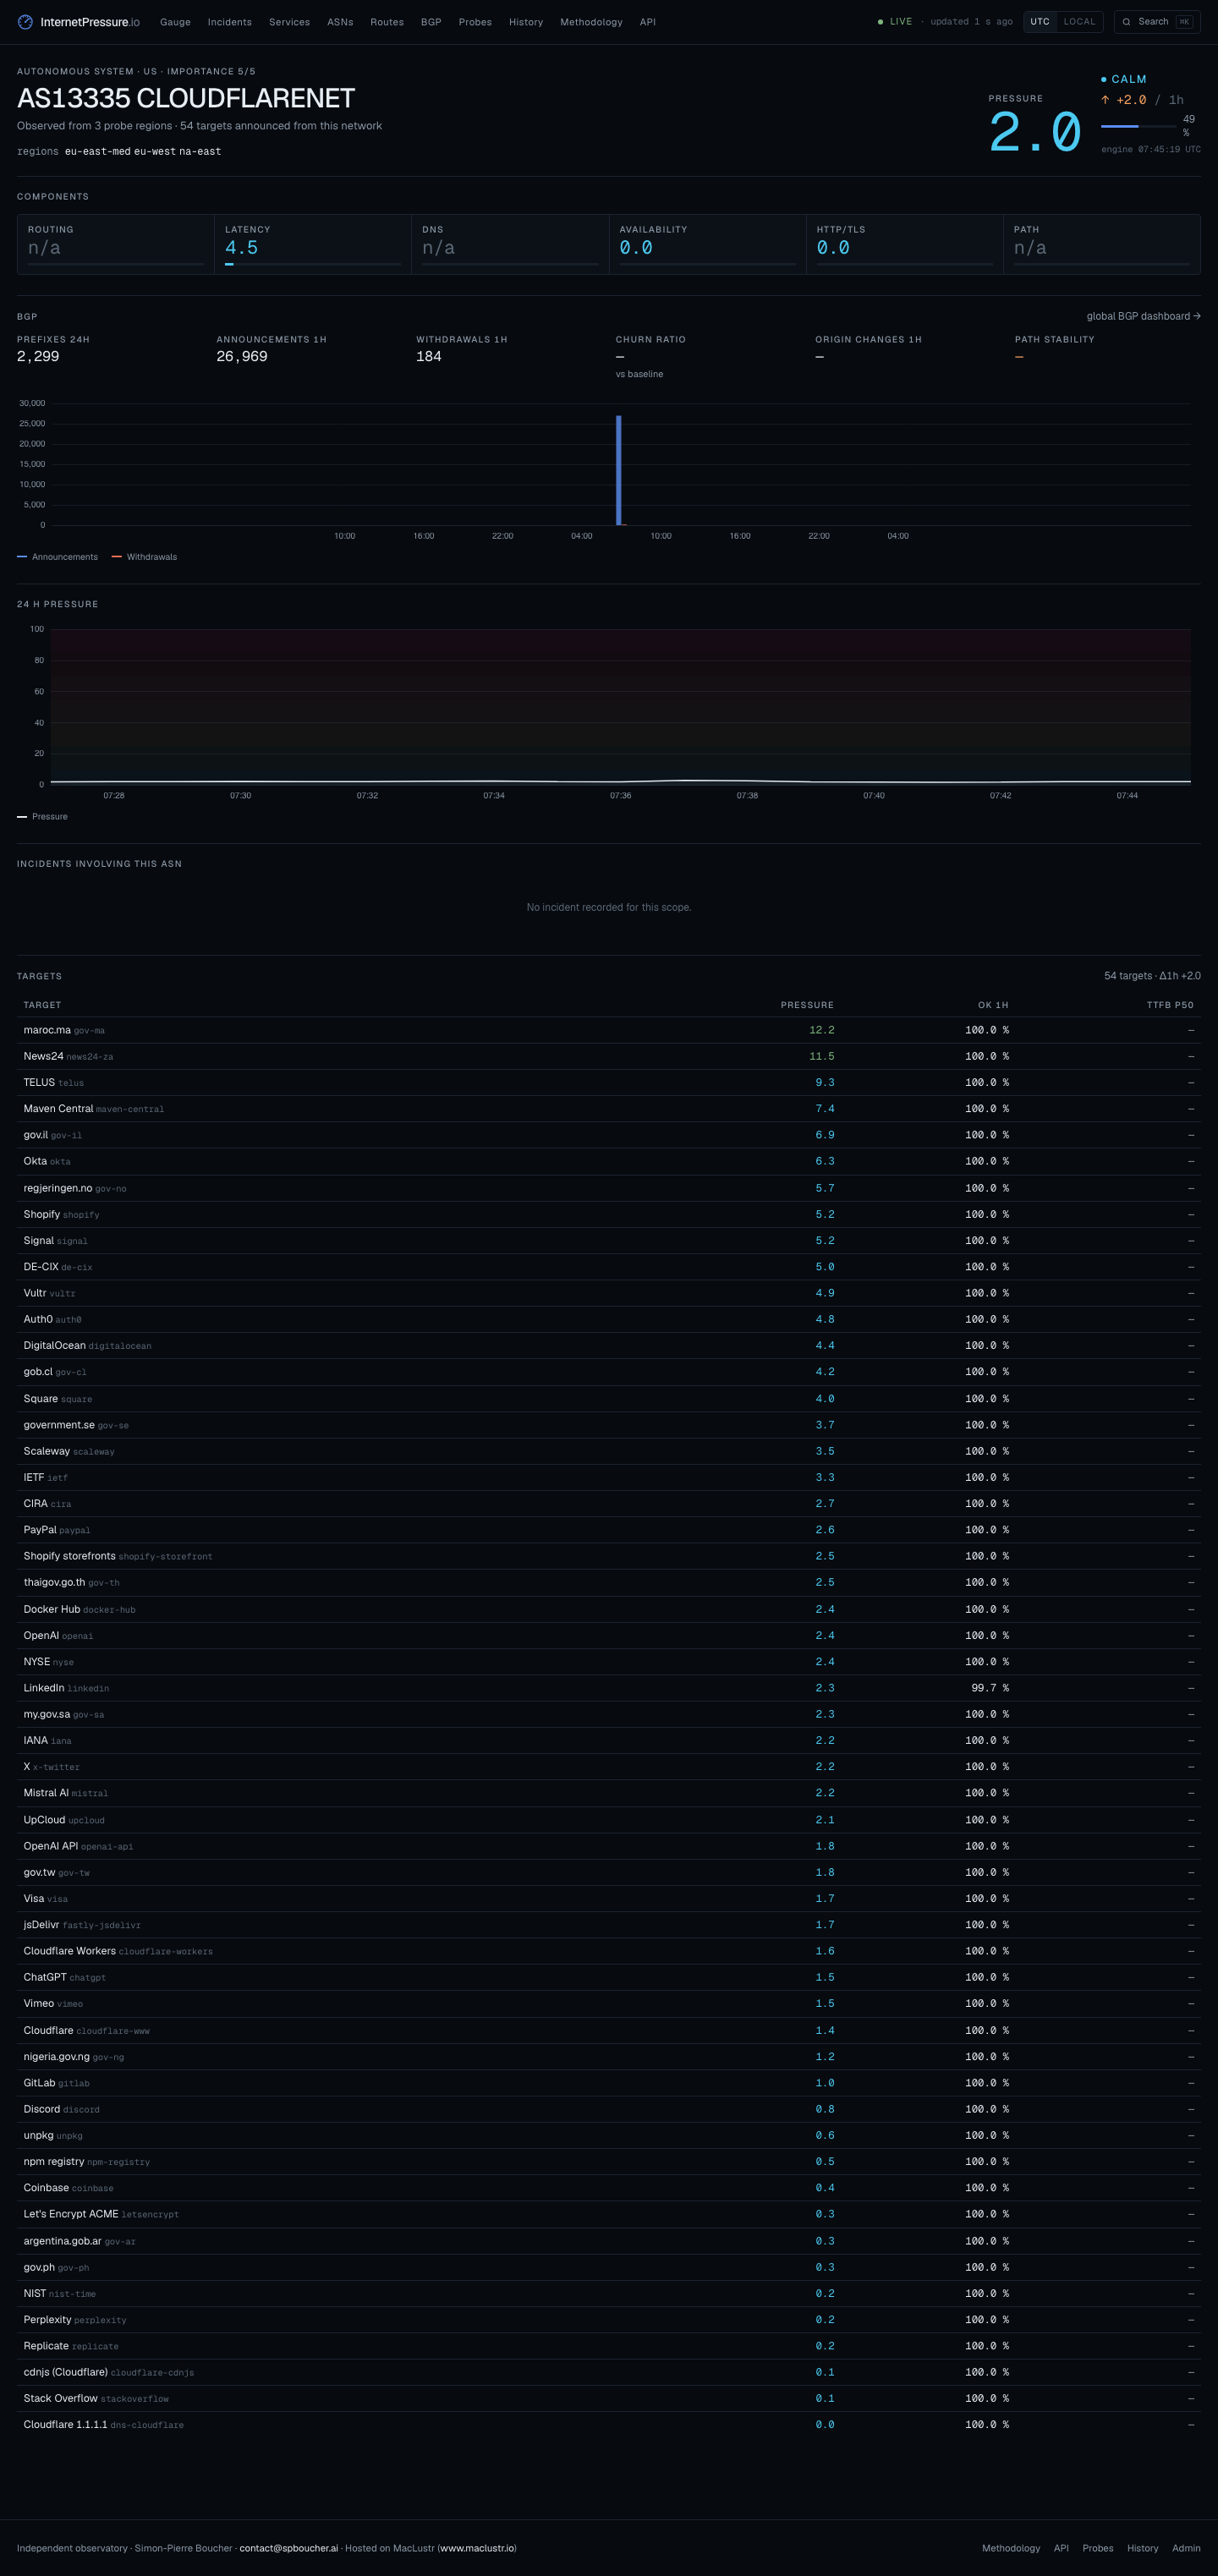Open the OpenAI API target row

pyautogui.click(x=608, y=1846)
